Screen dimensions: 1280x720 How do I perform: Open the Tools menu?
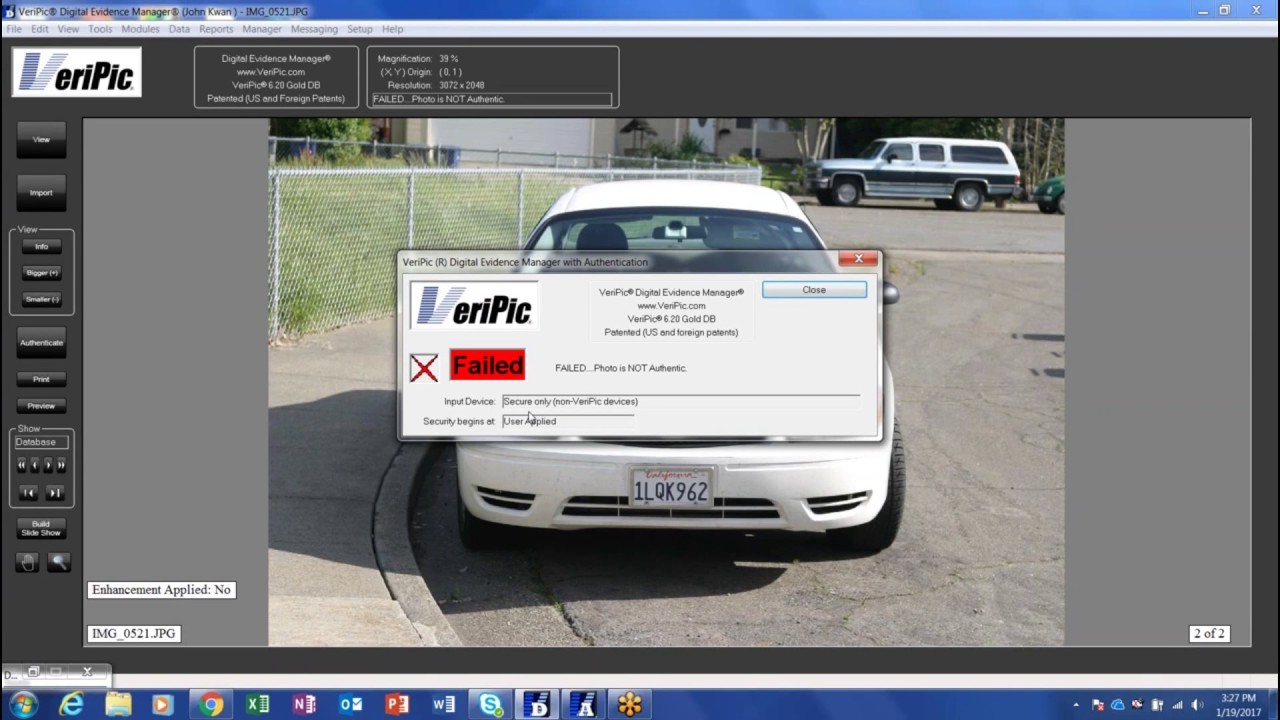coord(100,29)
